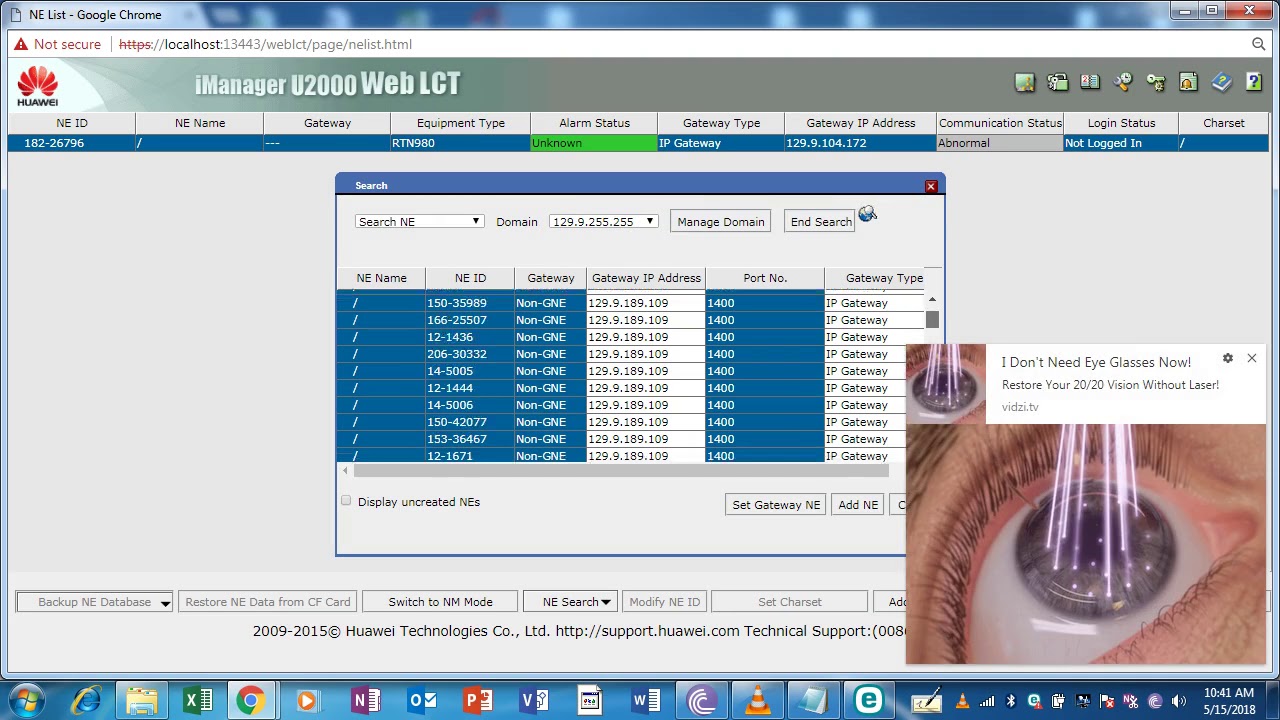Open the NE Search dropdown button
The image size is (1280, 720).
(571, 602)
